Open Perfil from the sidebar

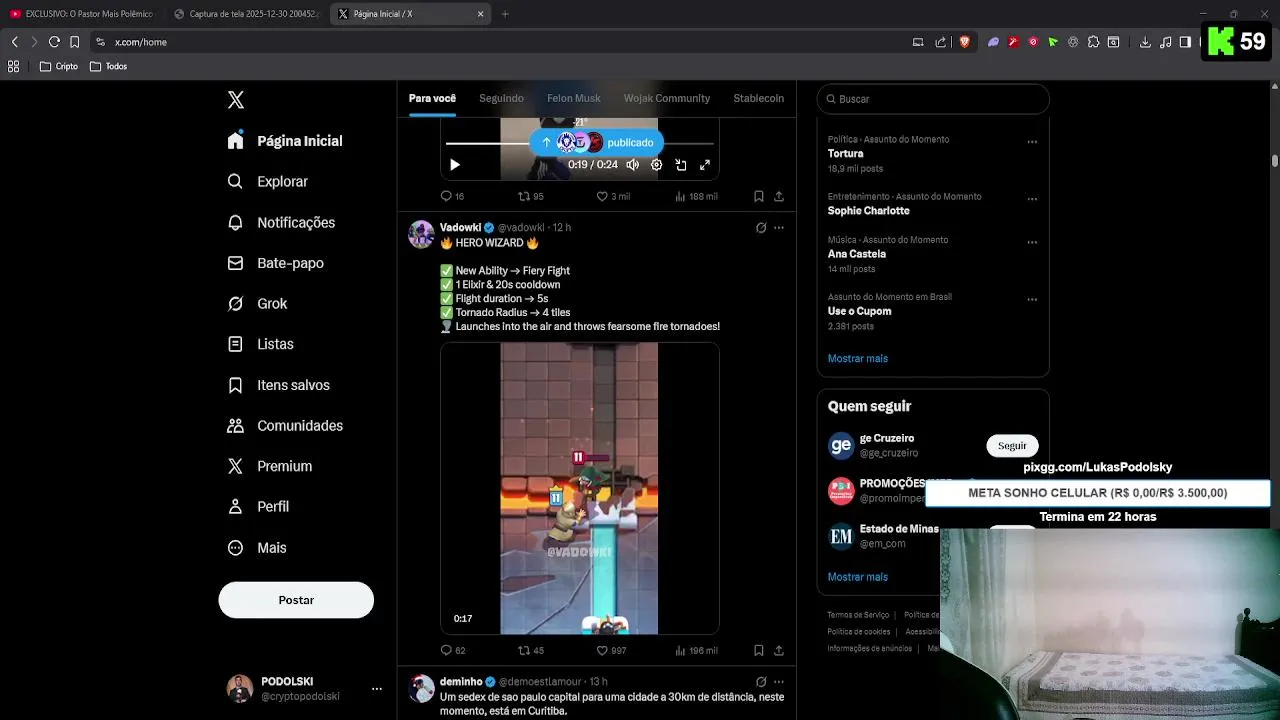259,507
